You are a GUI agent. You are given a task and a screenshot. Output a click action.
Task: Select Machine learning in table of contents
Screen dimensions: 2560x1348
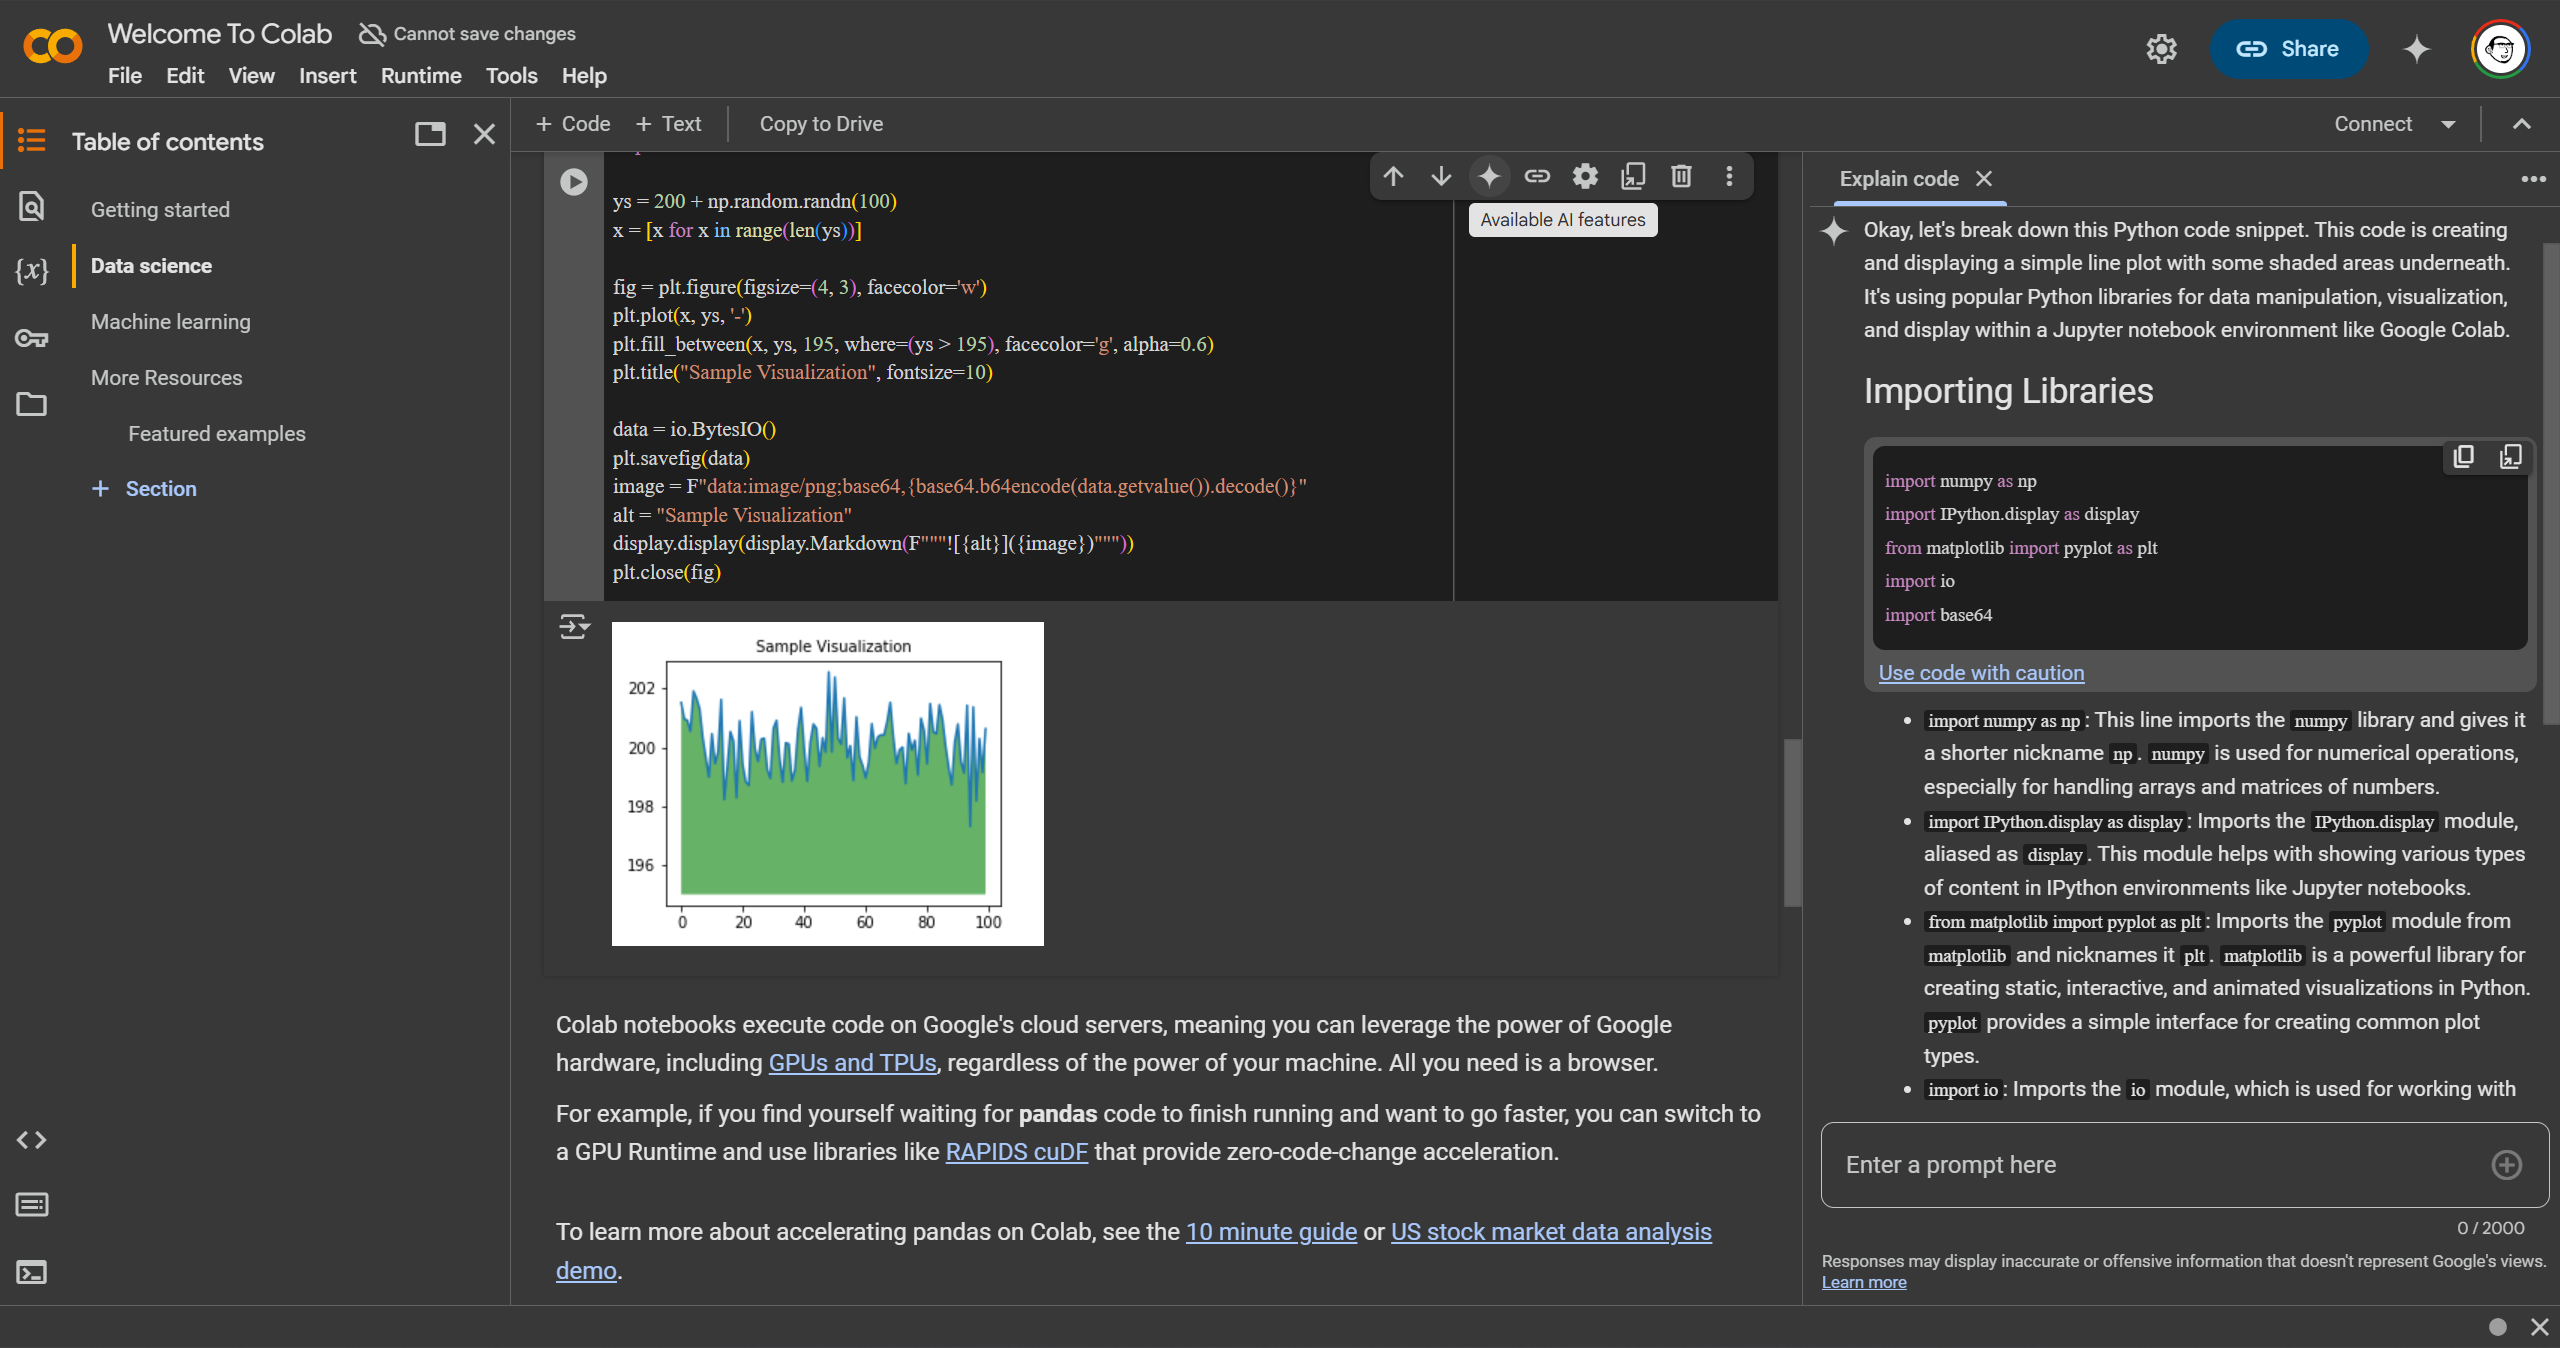171,322
